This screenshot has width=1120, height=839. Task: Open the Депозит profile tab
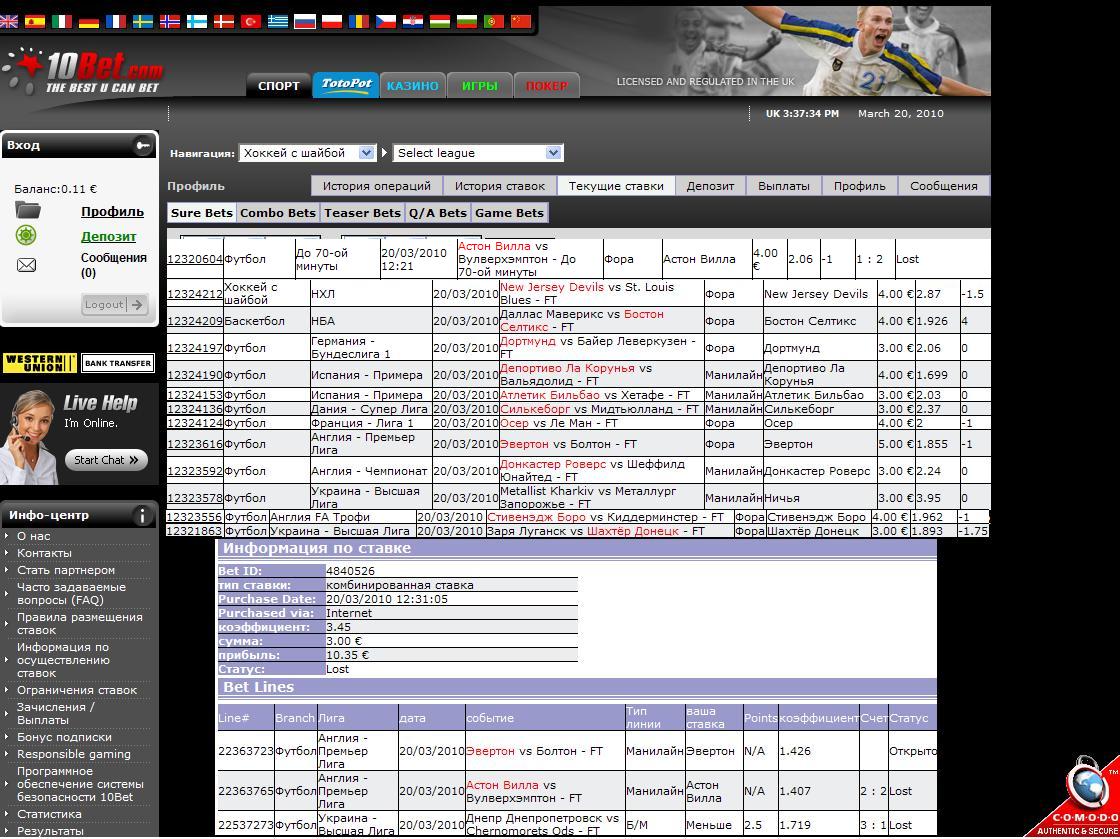click(710, 186)
